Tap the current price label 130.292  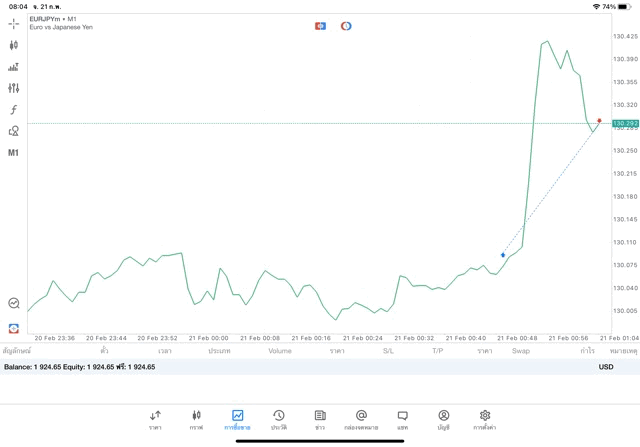click(625, 124)
